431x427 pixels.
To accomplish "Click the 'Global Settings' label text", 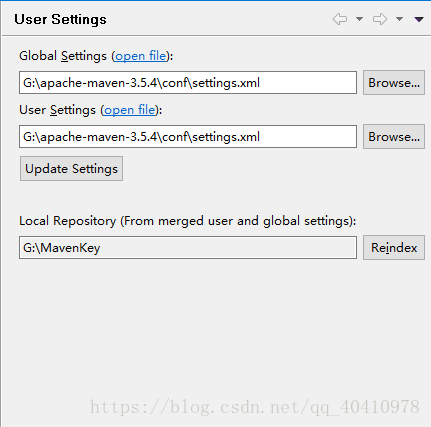I will [63, 56].
